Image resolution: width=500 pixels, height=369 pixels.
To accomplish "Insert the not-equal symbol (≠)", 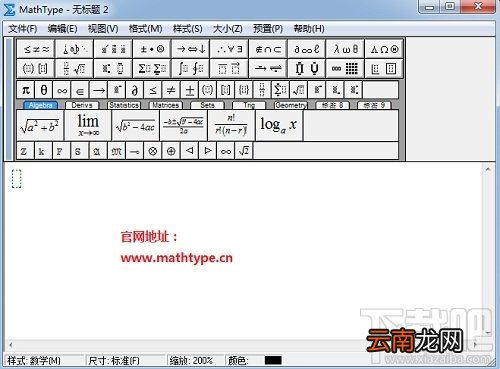I will (x=171, y=90).
